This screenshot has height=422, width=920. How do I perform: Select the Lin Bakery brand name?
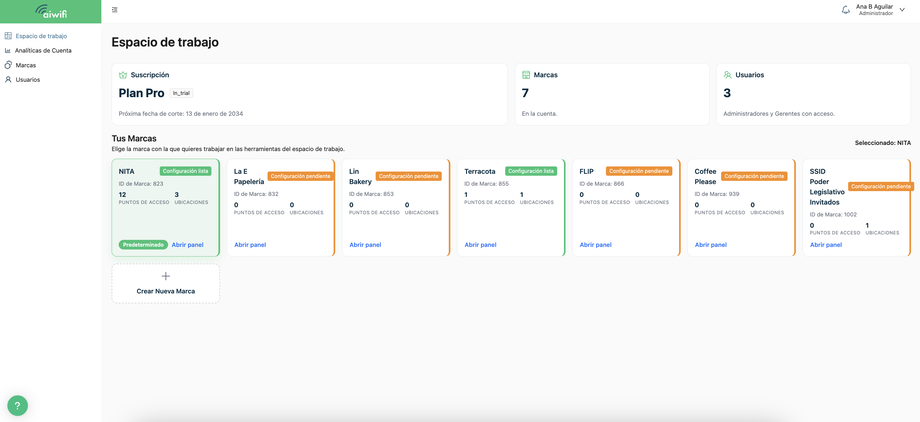click(x=360, y=177)
